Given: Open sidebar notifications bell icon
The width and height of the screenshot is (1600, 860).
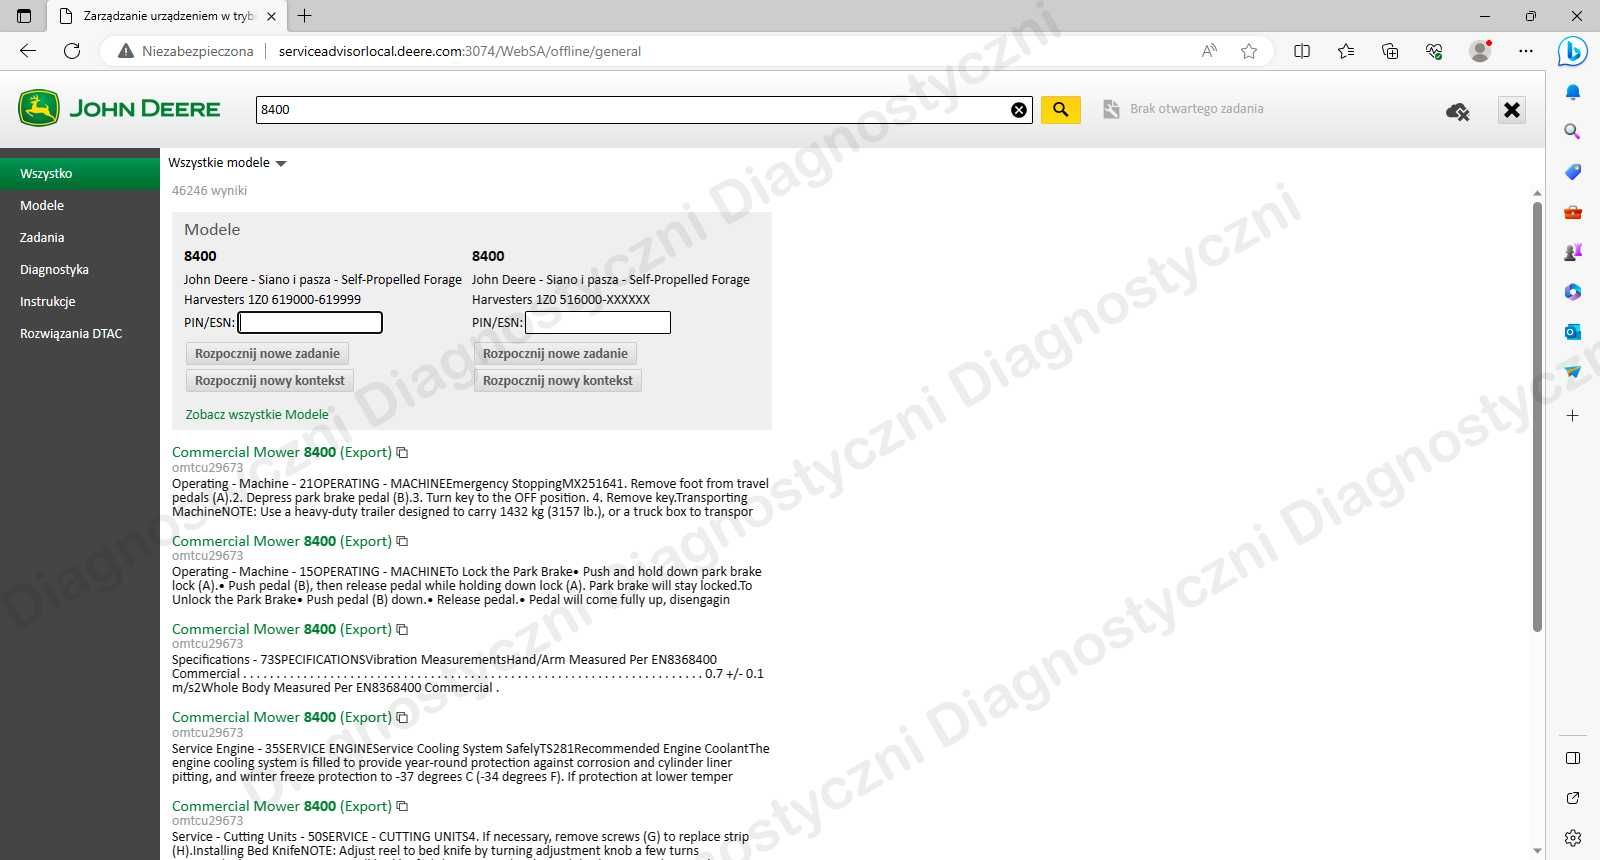Looking at the screenshot, I should (x=1573, y=92).
